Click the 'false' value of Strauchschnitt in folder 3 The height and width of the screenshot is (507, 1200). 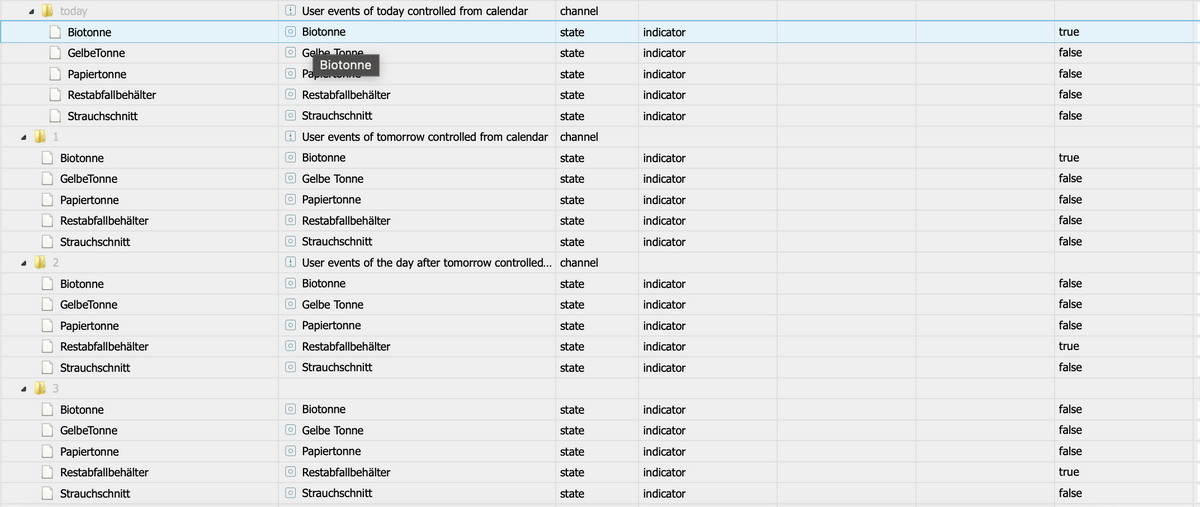[x=1070, y=493]
